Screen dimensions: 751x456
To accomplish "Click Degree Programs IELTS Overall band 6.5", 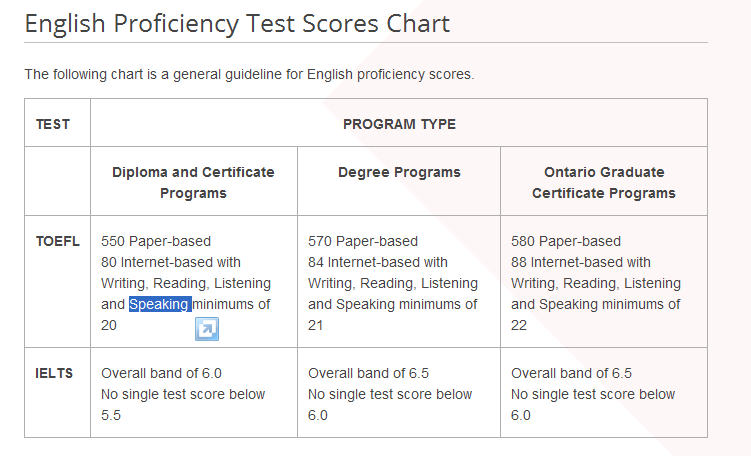I will [368, 373].
